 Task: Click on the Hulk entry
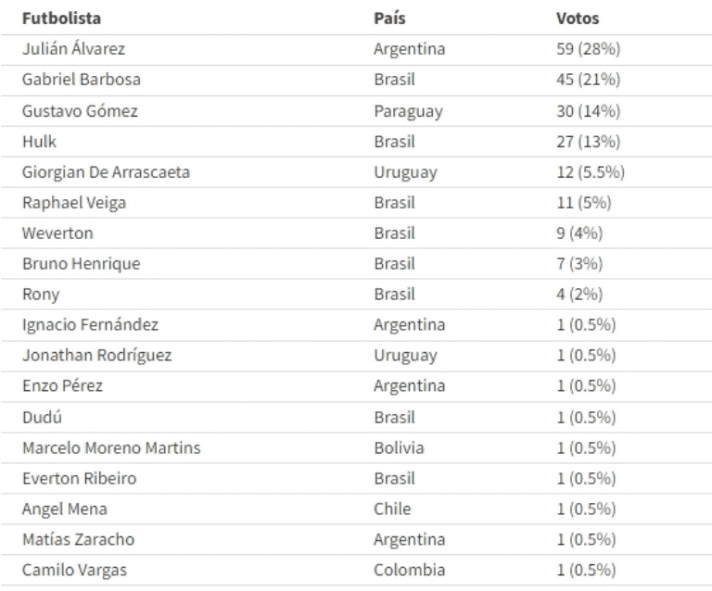coord(40,141)
